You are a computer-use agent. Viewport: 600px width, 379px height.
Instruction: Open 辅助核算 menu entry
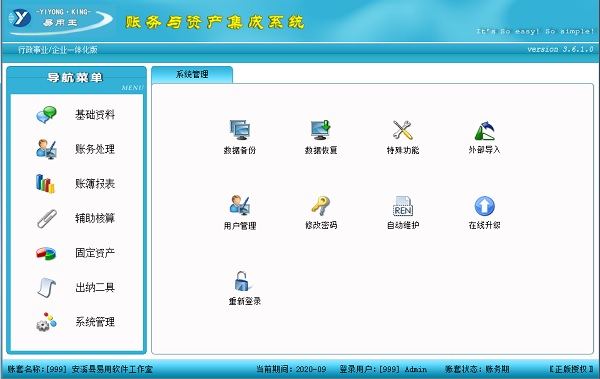tap(95, 218)
